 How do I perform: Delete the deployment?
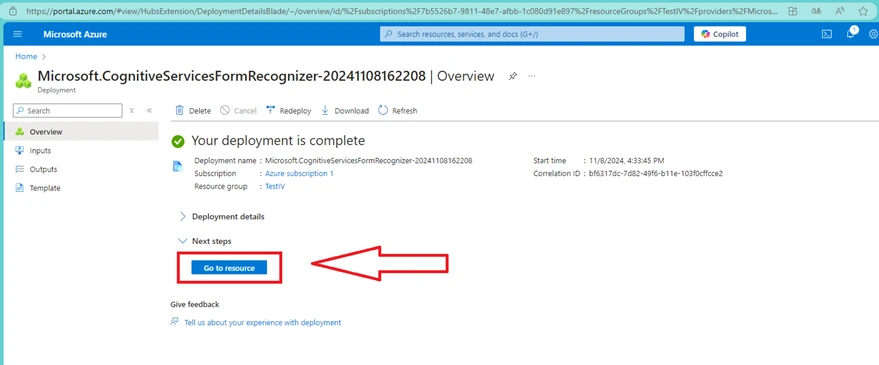coord(193,110)
